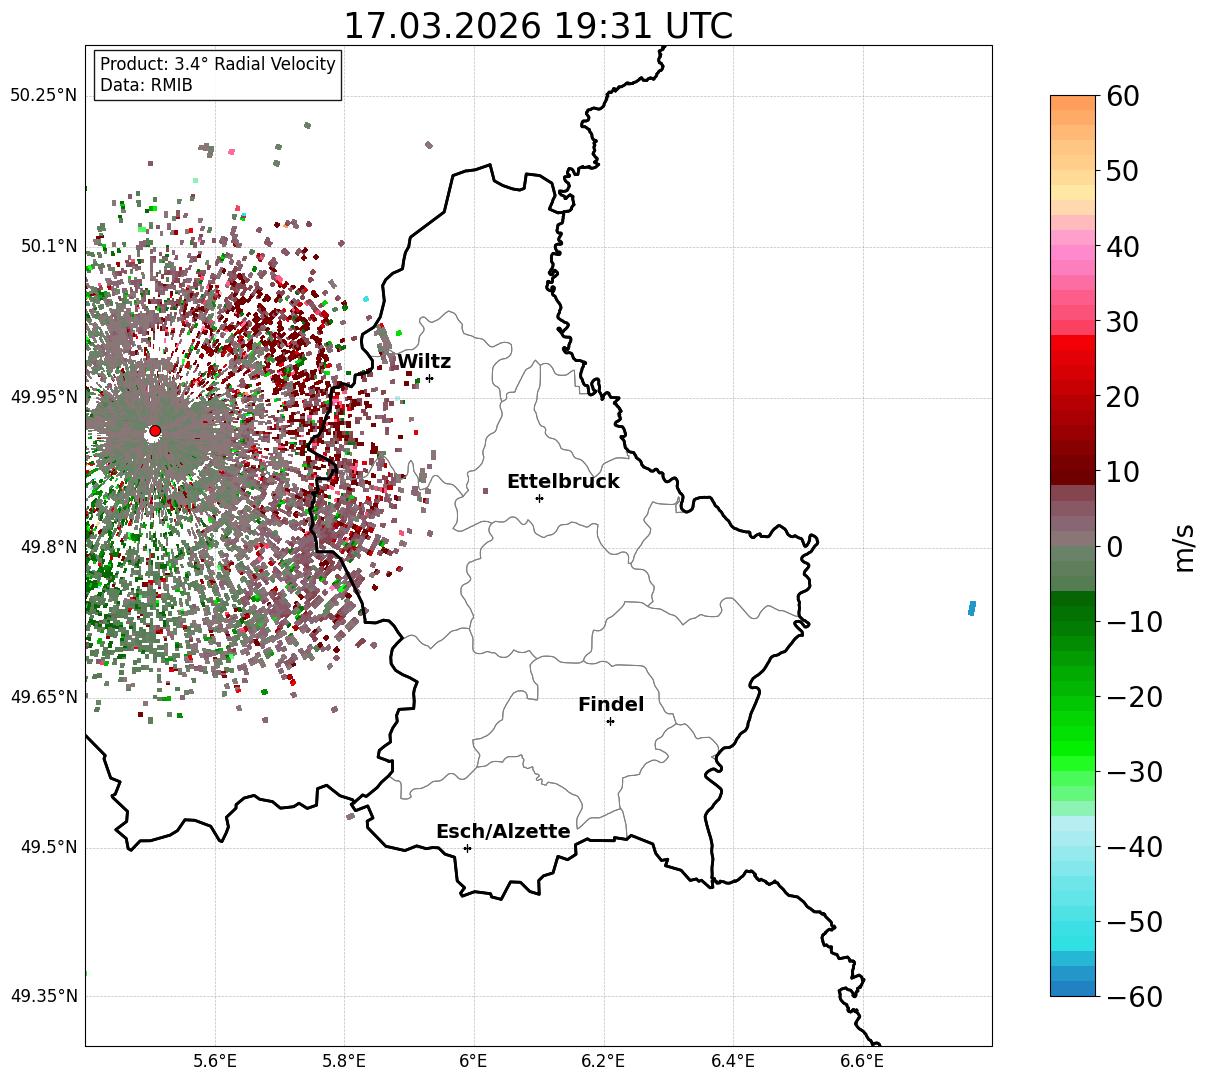Click the m/s colorbar unit label
The height and width of the screenshot is (1081, 1207).
click(1185, 546)
